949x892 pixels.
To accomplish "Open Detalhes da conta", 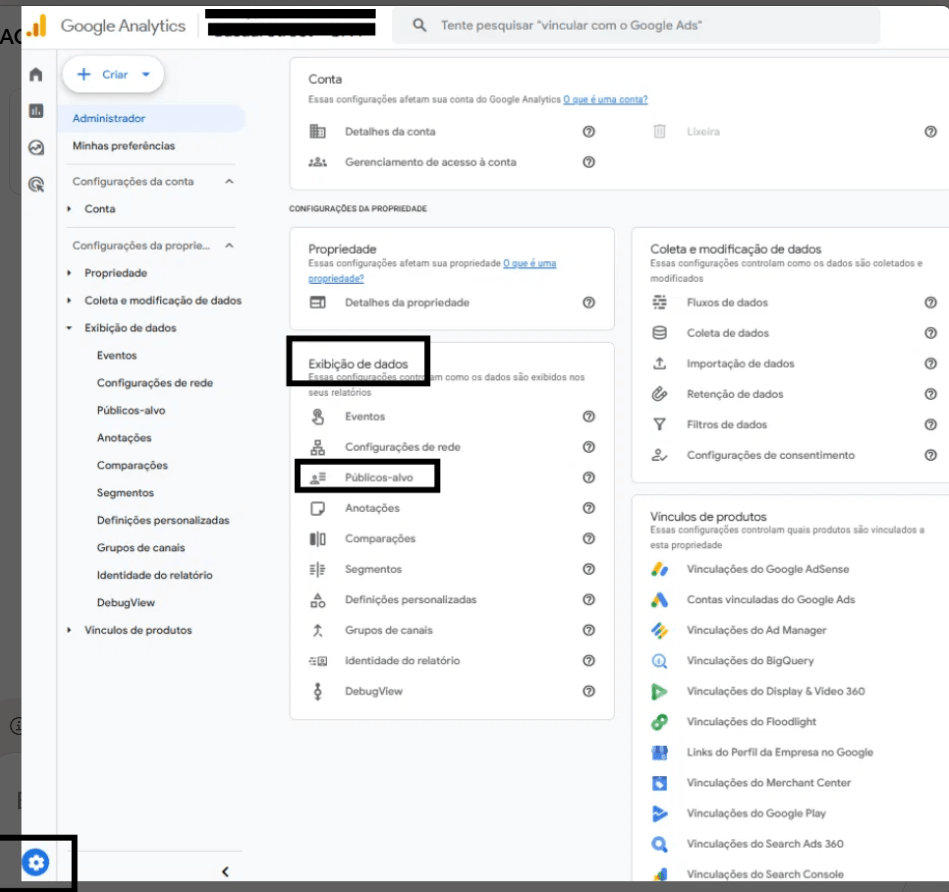I will (390, 131).
